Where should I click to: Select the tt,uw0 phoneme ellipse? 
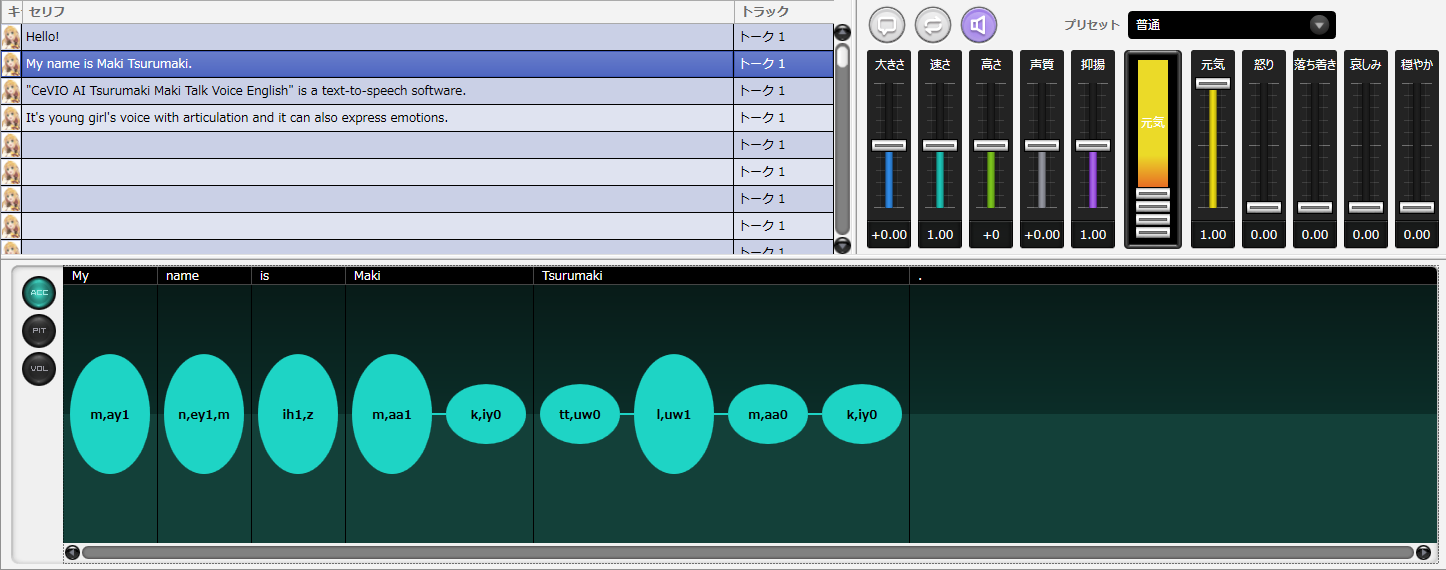pos(580,414)
